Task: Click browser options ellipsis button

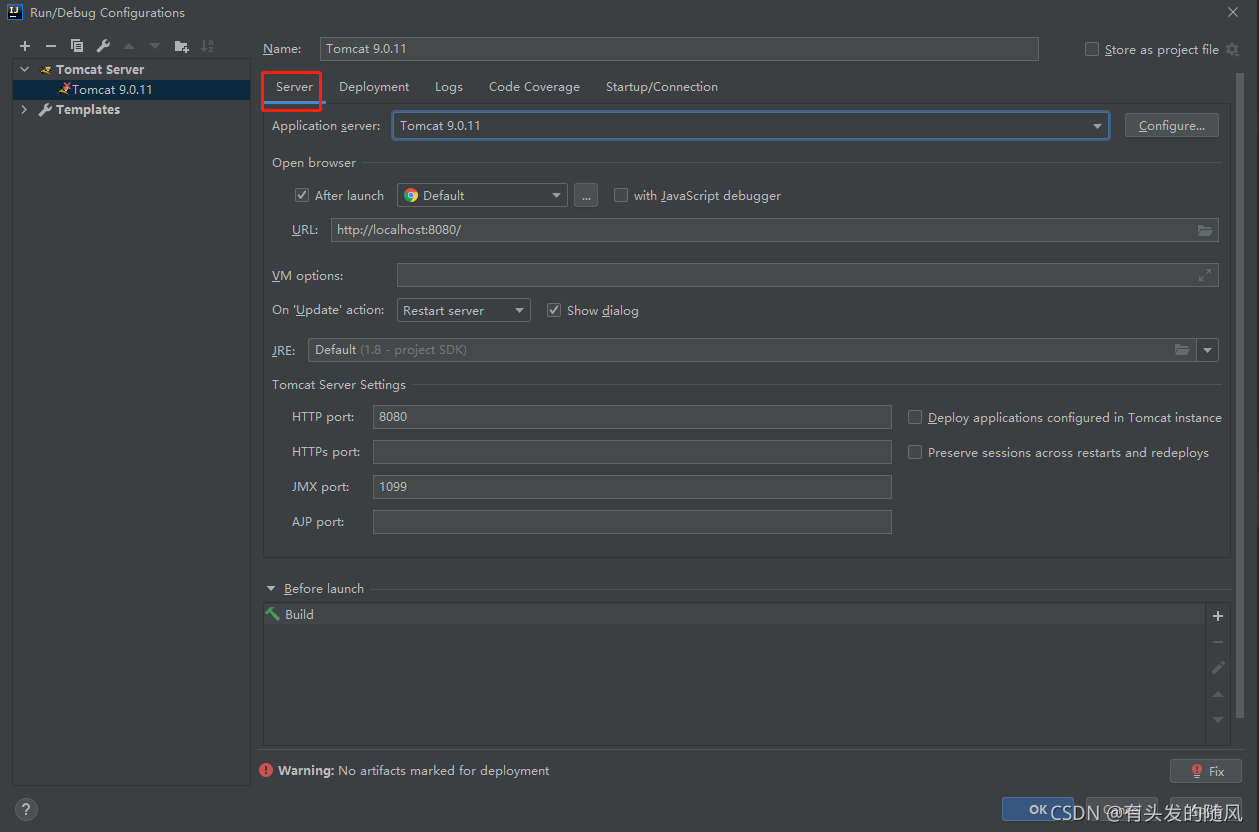Action: [587, 195]
